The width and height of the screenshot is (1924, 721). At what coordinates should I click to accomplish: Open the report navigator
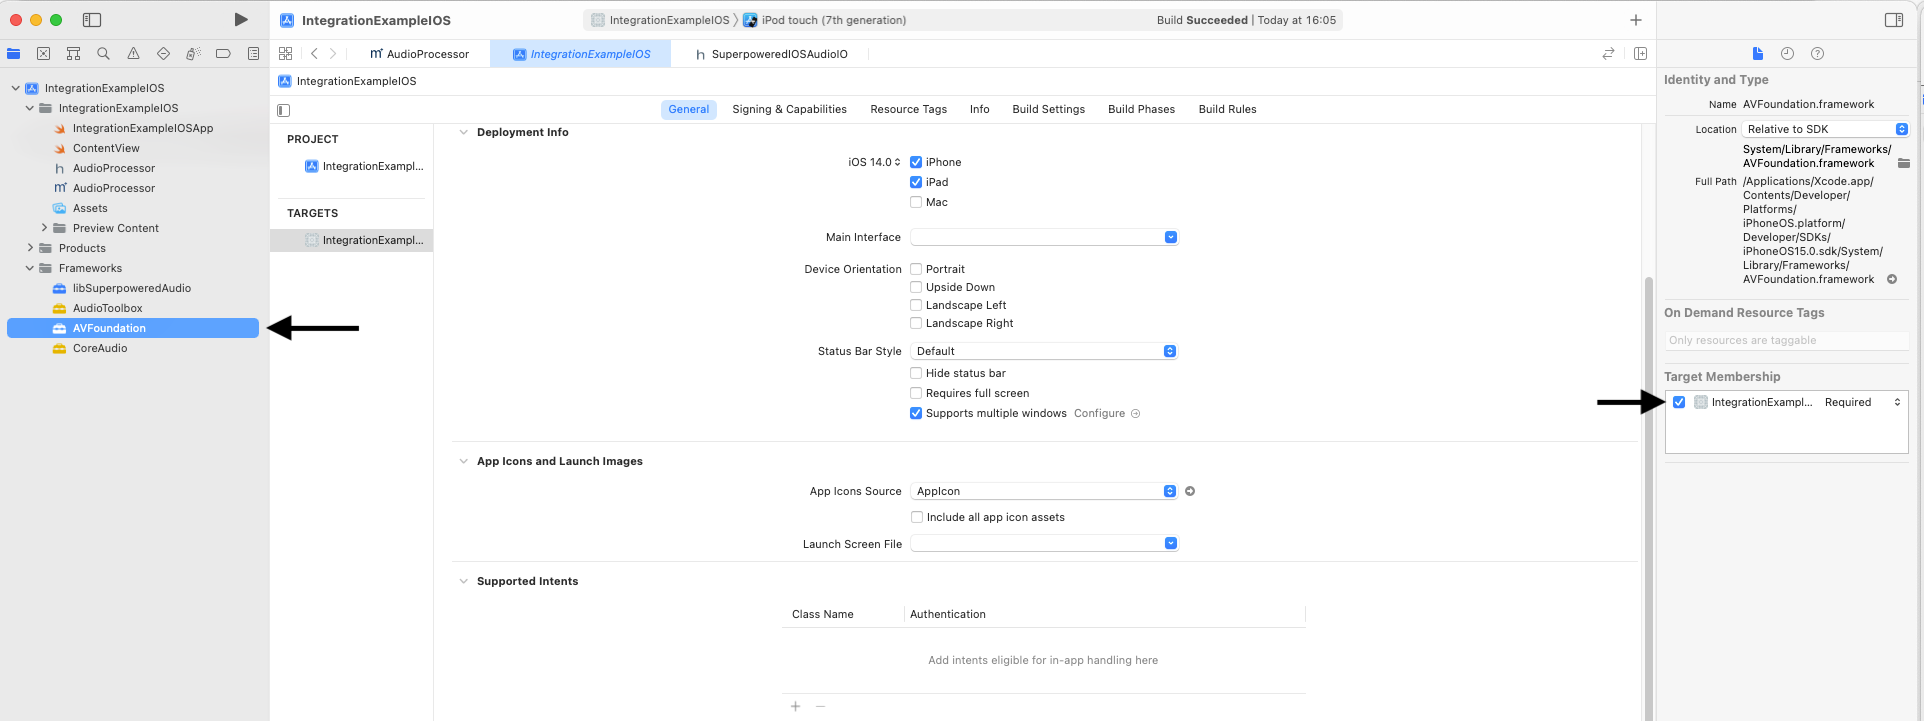pos(253,54)
